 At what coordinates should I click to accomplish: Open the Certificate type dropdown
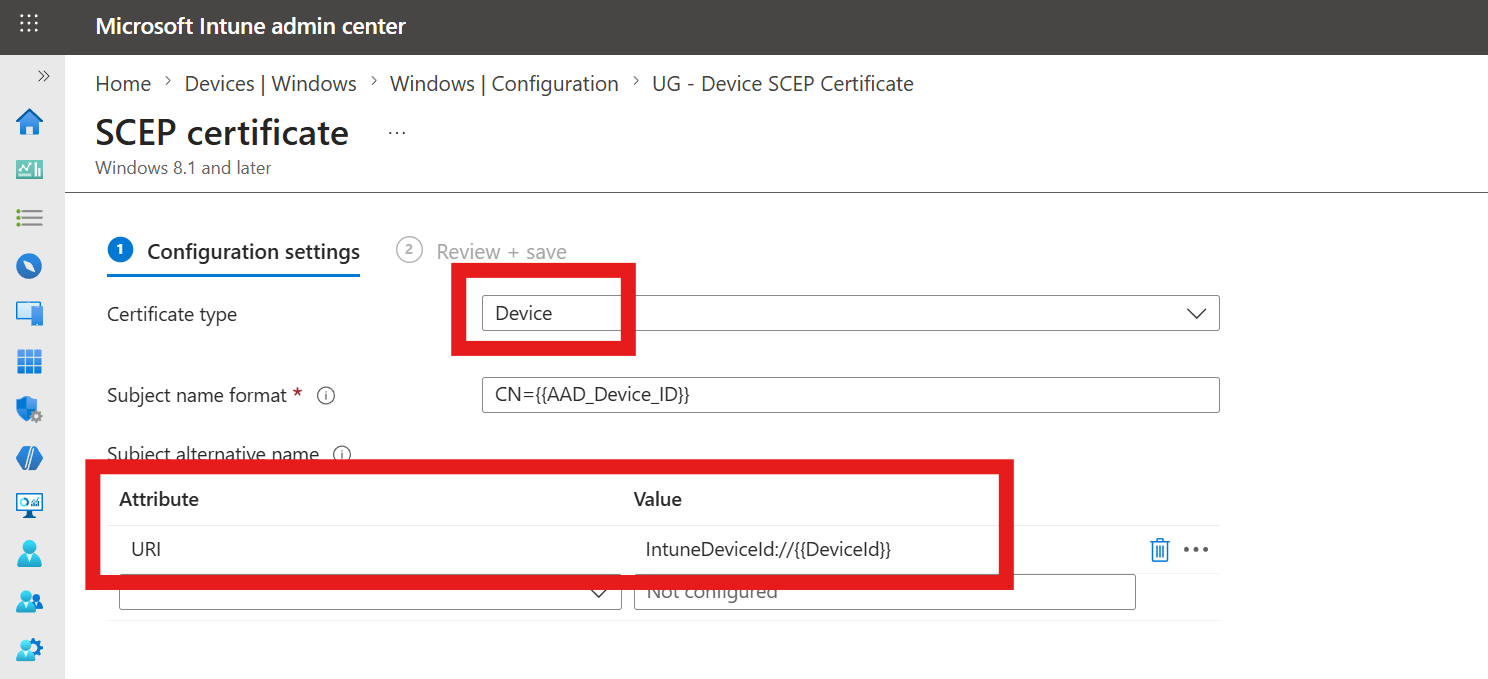tap(1196, 313)
